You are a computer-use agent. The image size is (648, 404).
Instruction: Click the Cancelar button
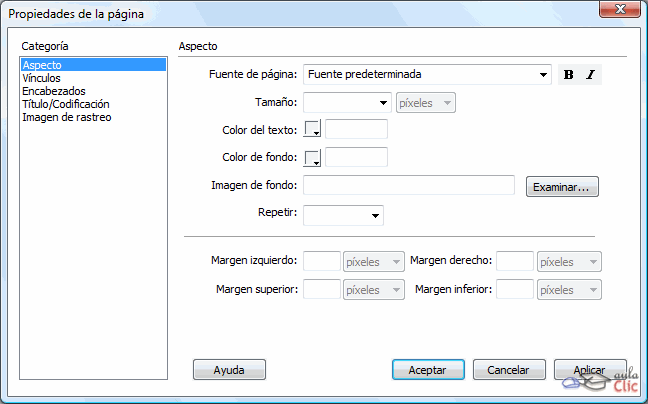coord(508,370)
